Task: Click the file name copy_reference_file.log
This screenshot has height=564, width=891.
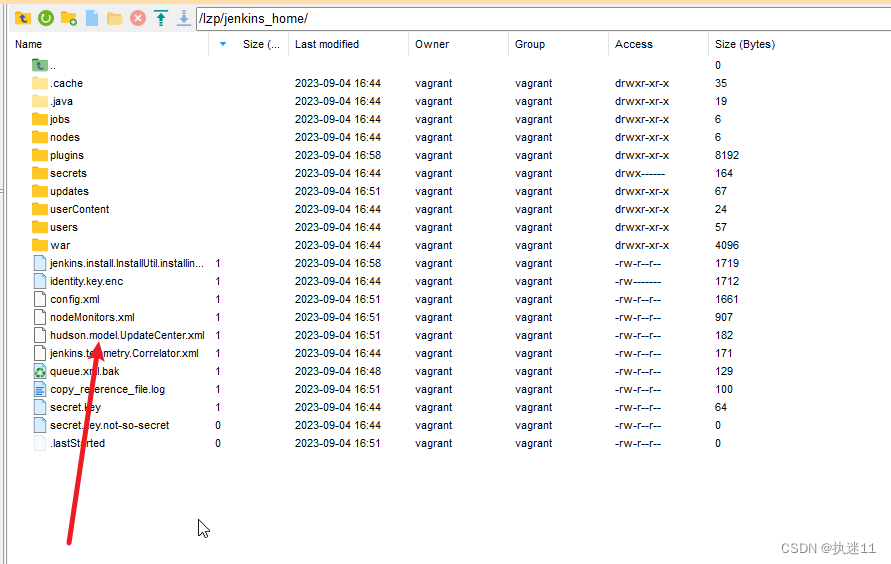Action: [107, 389]
